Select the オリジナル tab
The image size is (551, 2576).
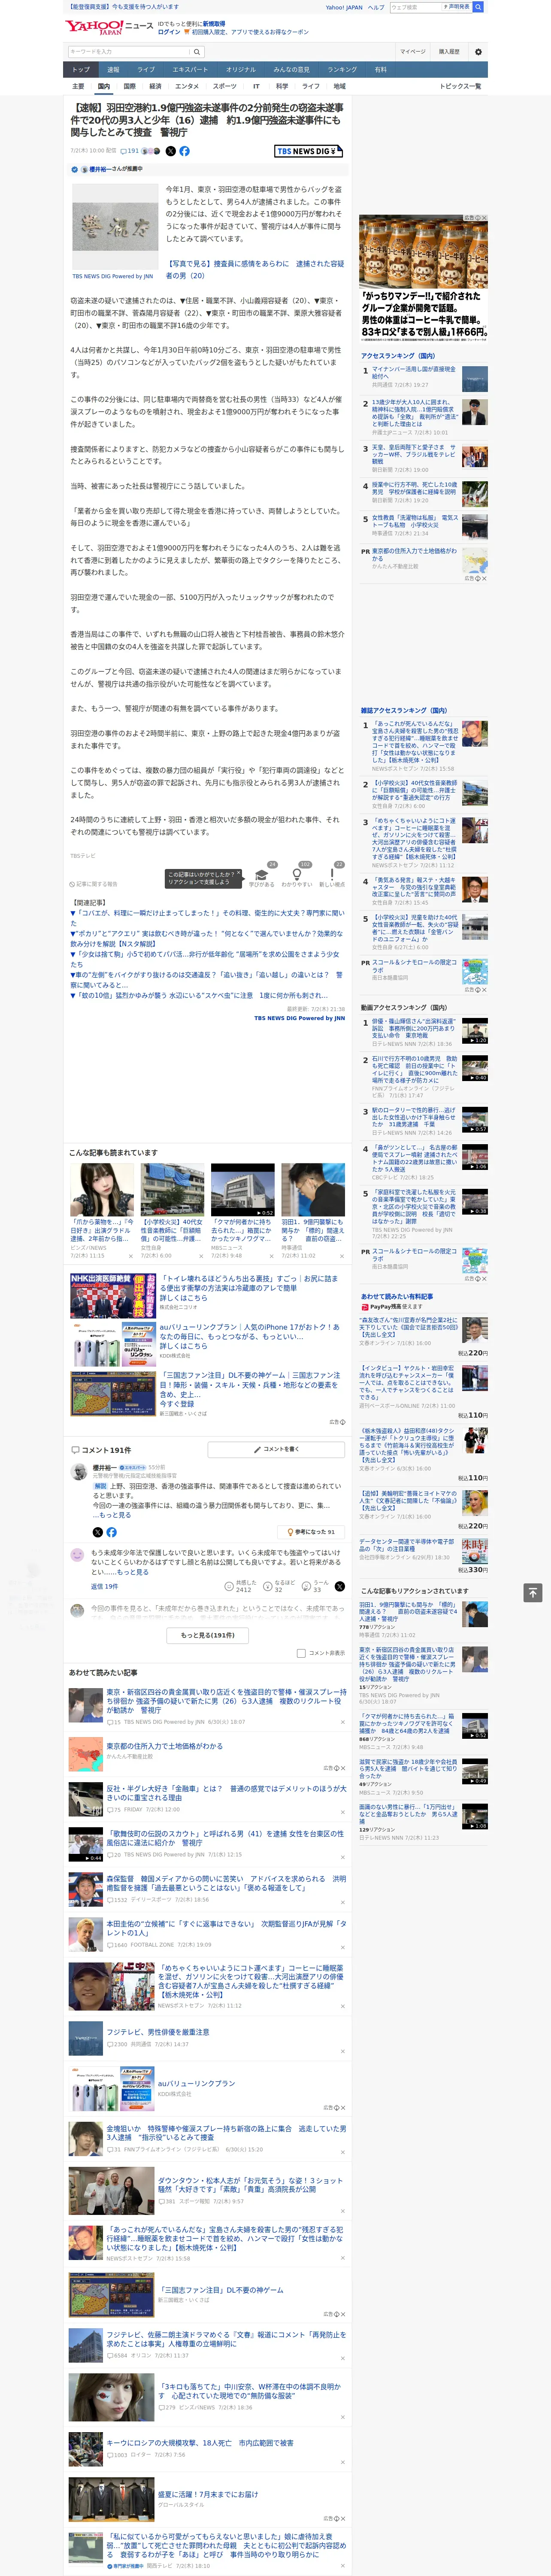[241, 70]
